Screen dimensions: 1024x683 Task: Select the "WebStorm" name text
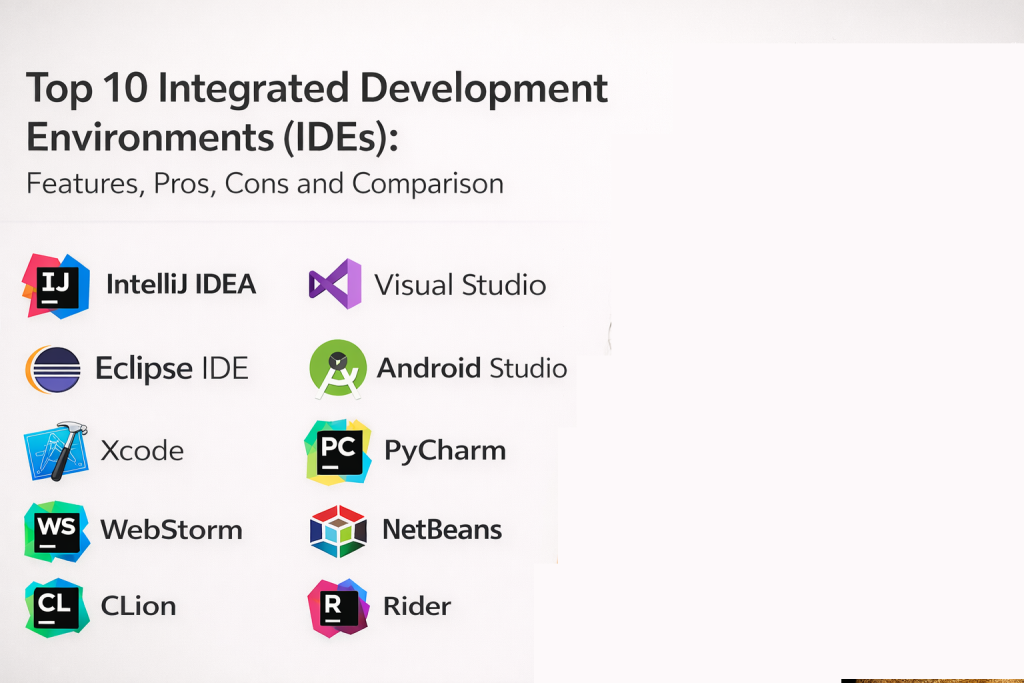pyautogui.click(x=171, y=529)
